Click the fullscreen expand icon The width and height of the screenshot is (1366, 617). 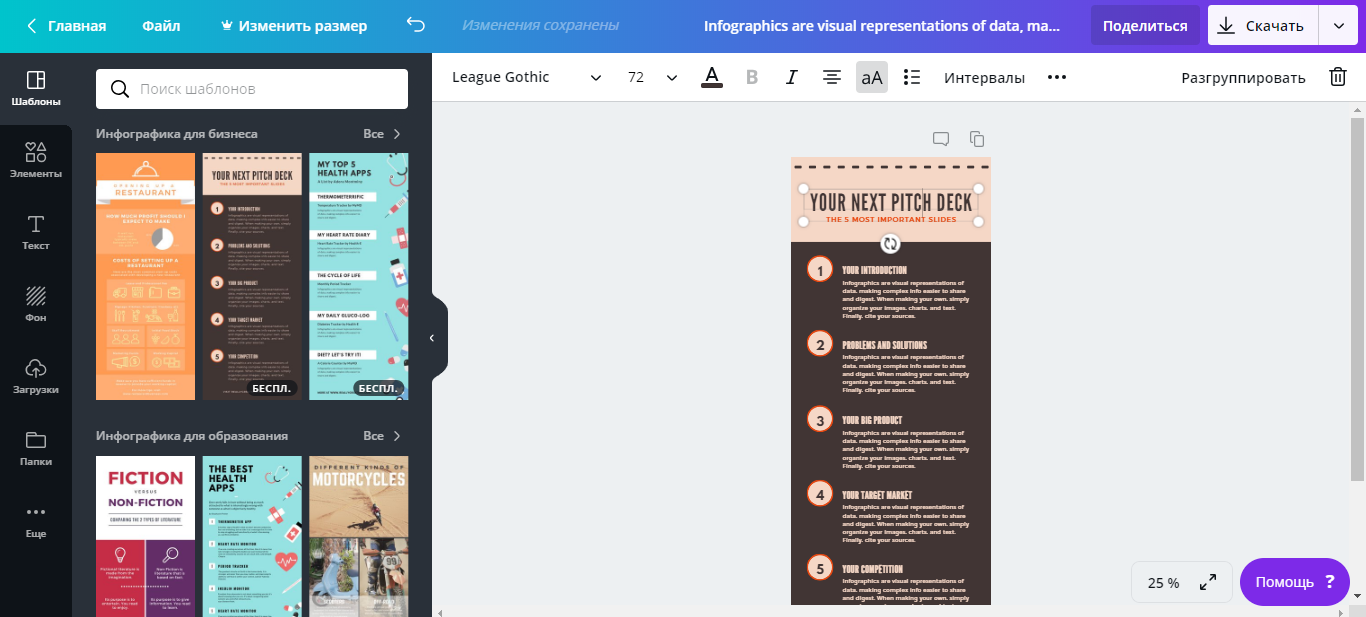(x=1208, y=582)
